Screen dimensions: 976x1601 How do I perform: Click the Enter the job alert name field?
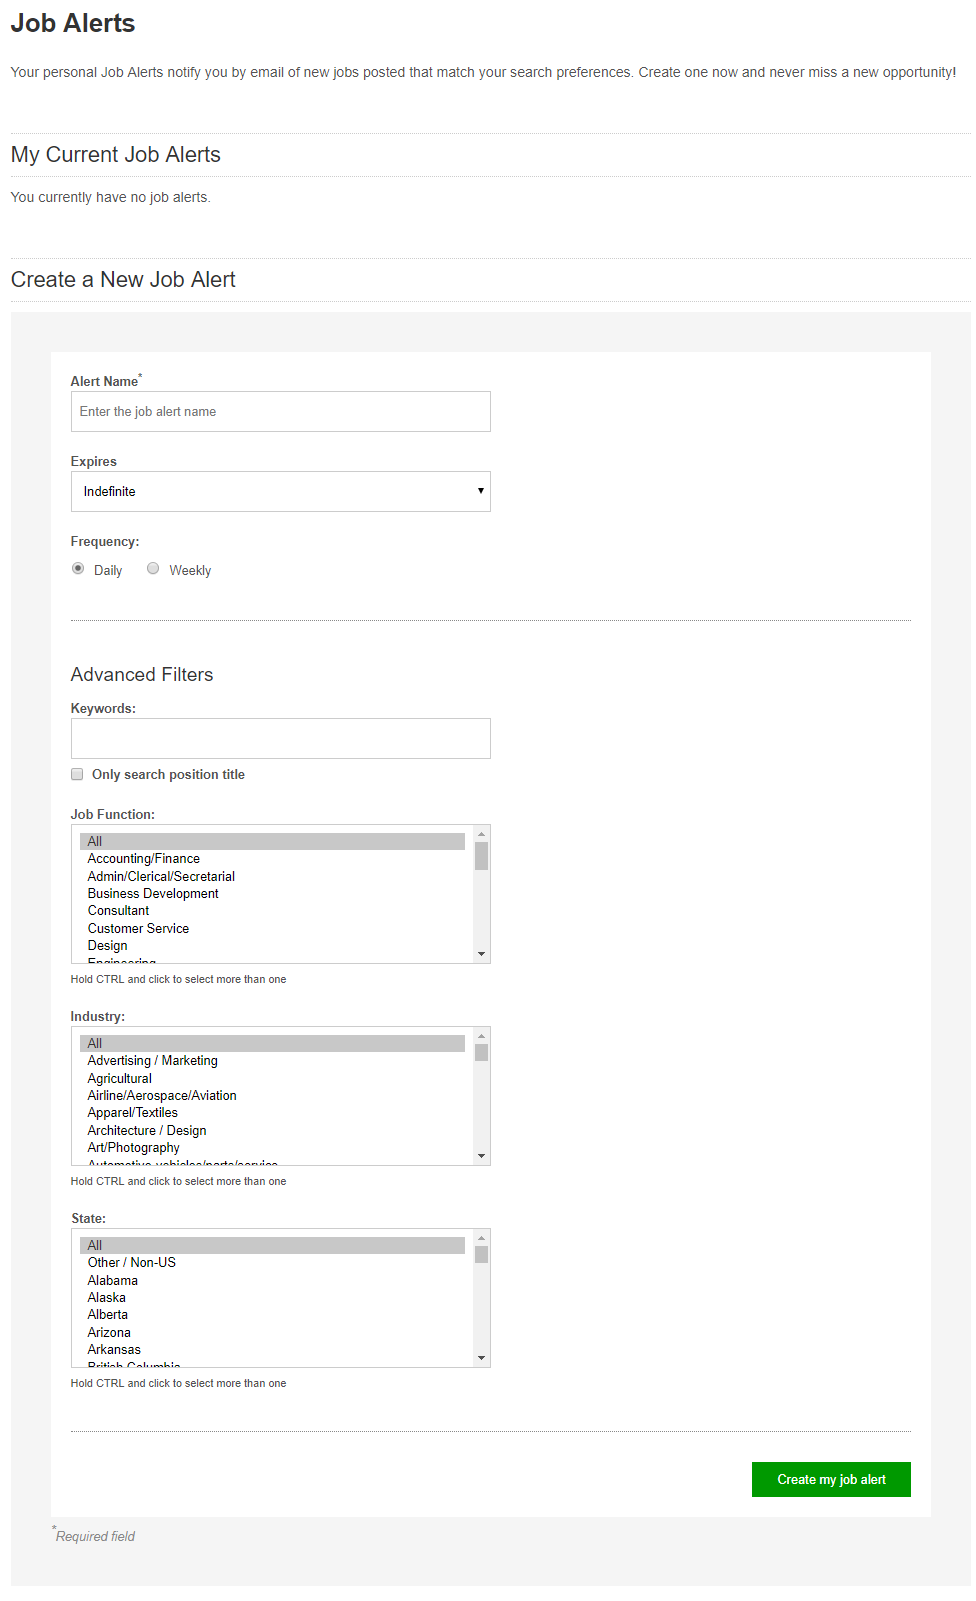pos(280,411)
